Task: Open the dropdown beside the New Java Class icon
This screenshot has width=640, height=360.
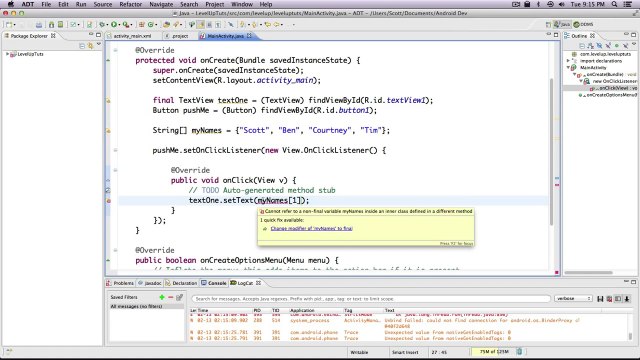Action: tap(156, 25)
